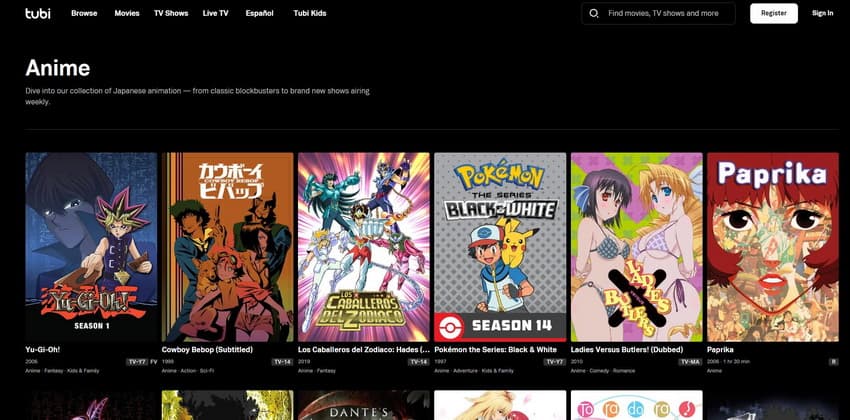Open the Yu-Gi-Oh! Season 1 poster
This screenshot has width=850, height=420.
[91, 247]
